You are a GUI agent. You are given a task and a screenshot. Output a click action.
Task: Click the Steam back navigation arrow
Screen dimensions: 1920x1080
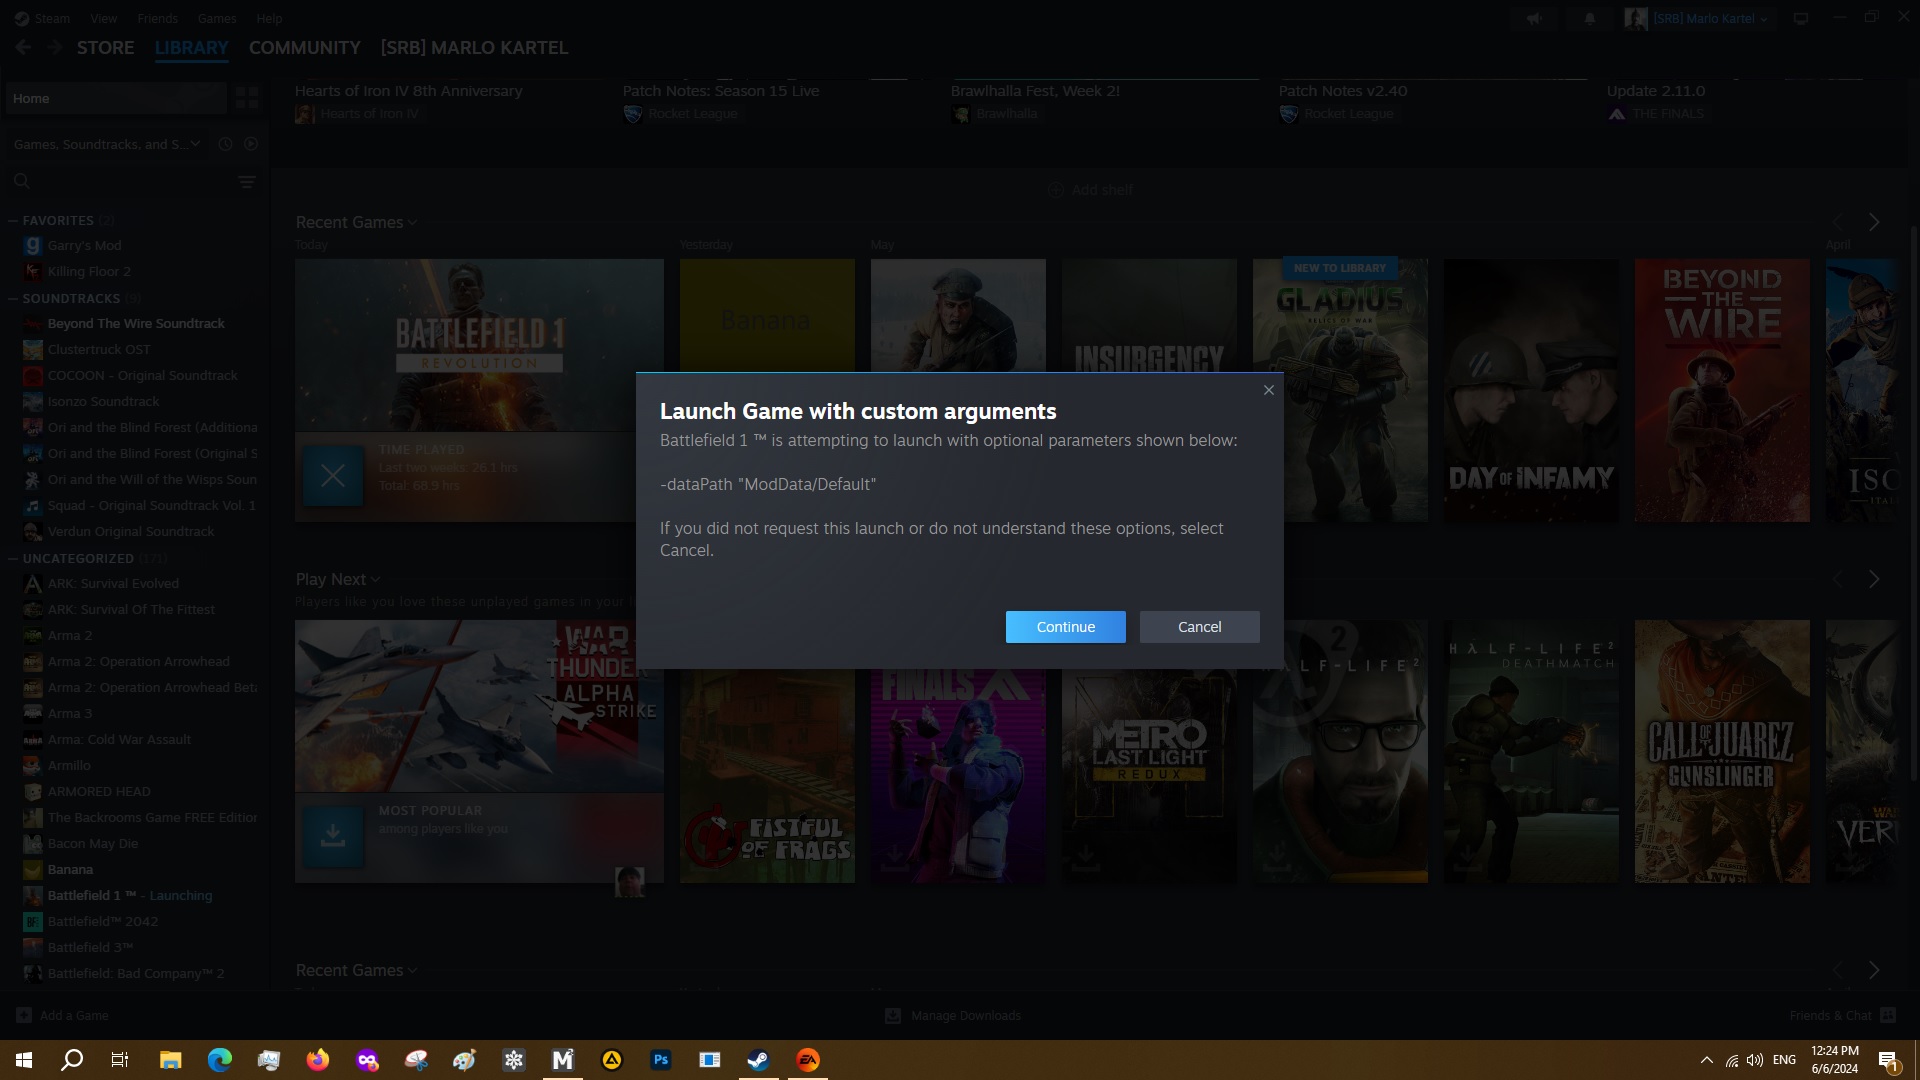23,48
